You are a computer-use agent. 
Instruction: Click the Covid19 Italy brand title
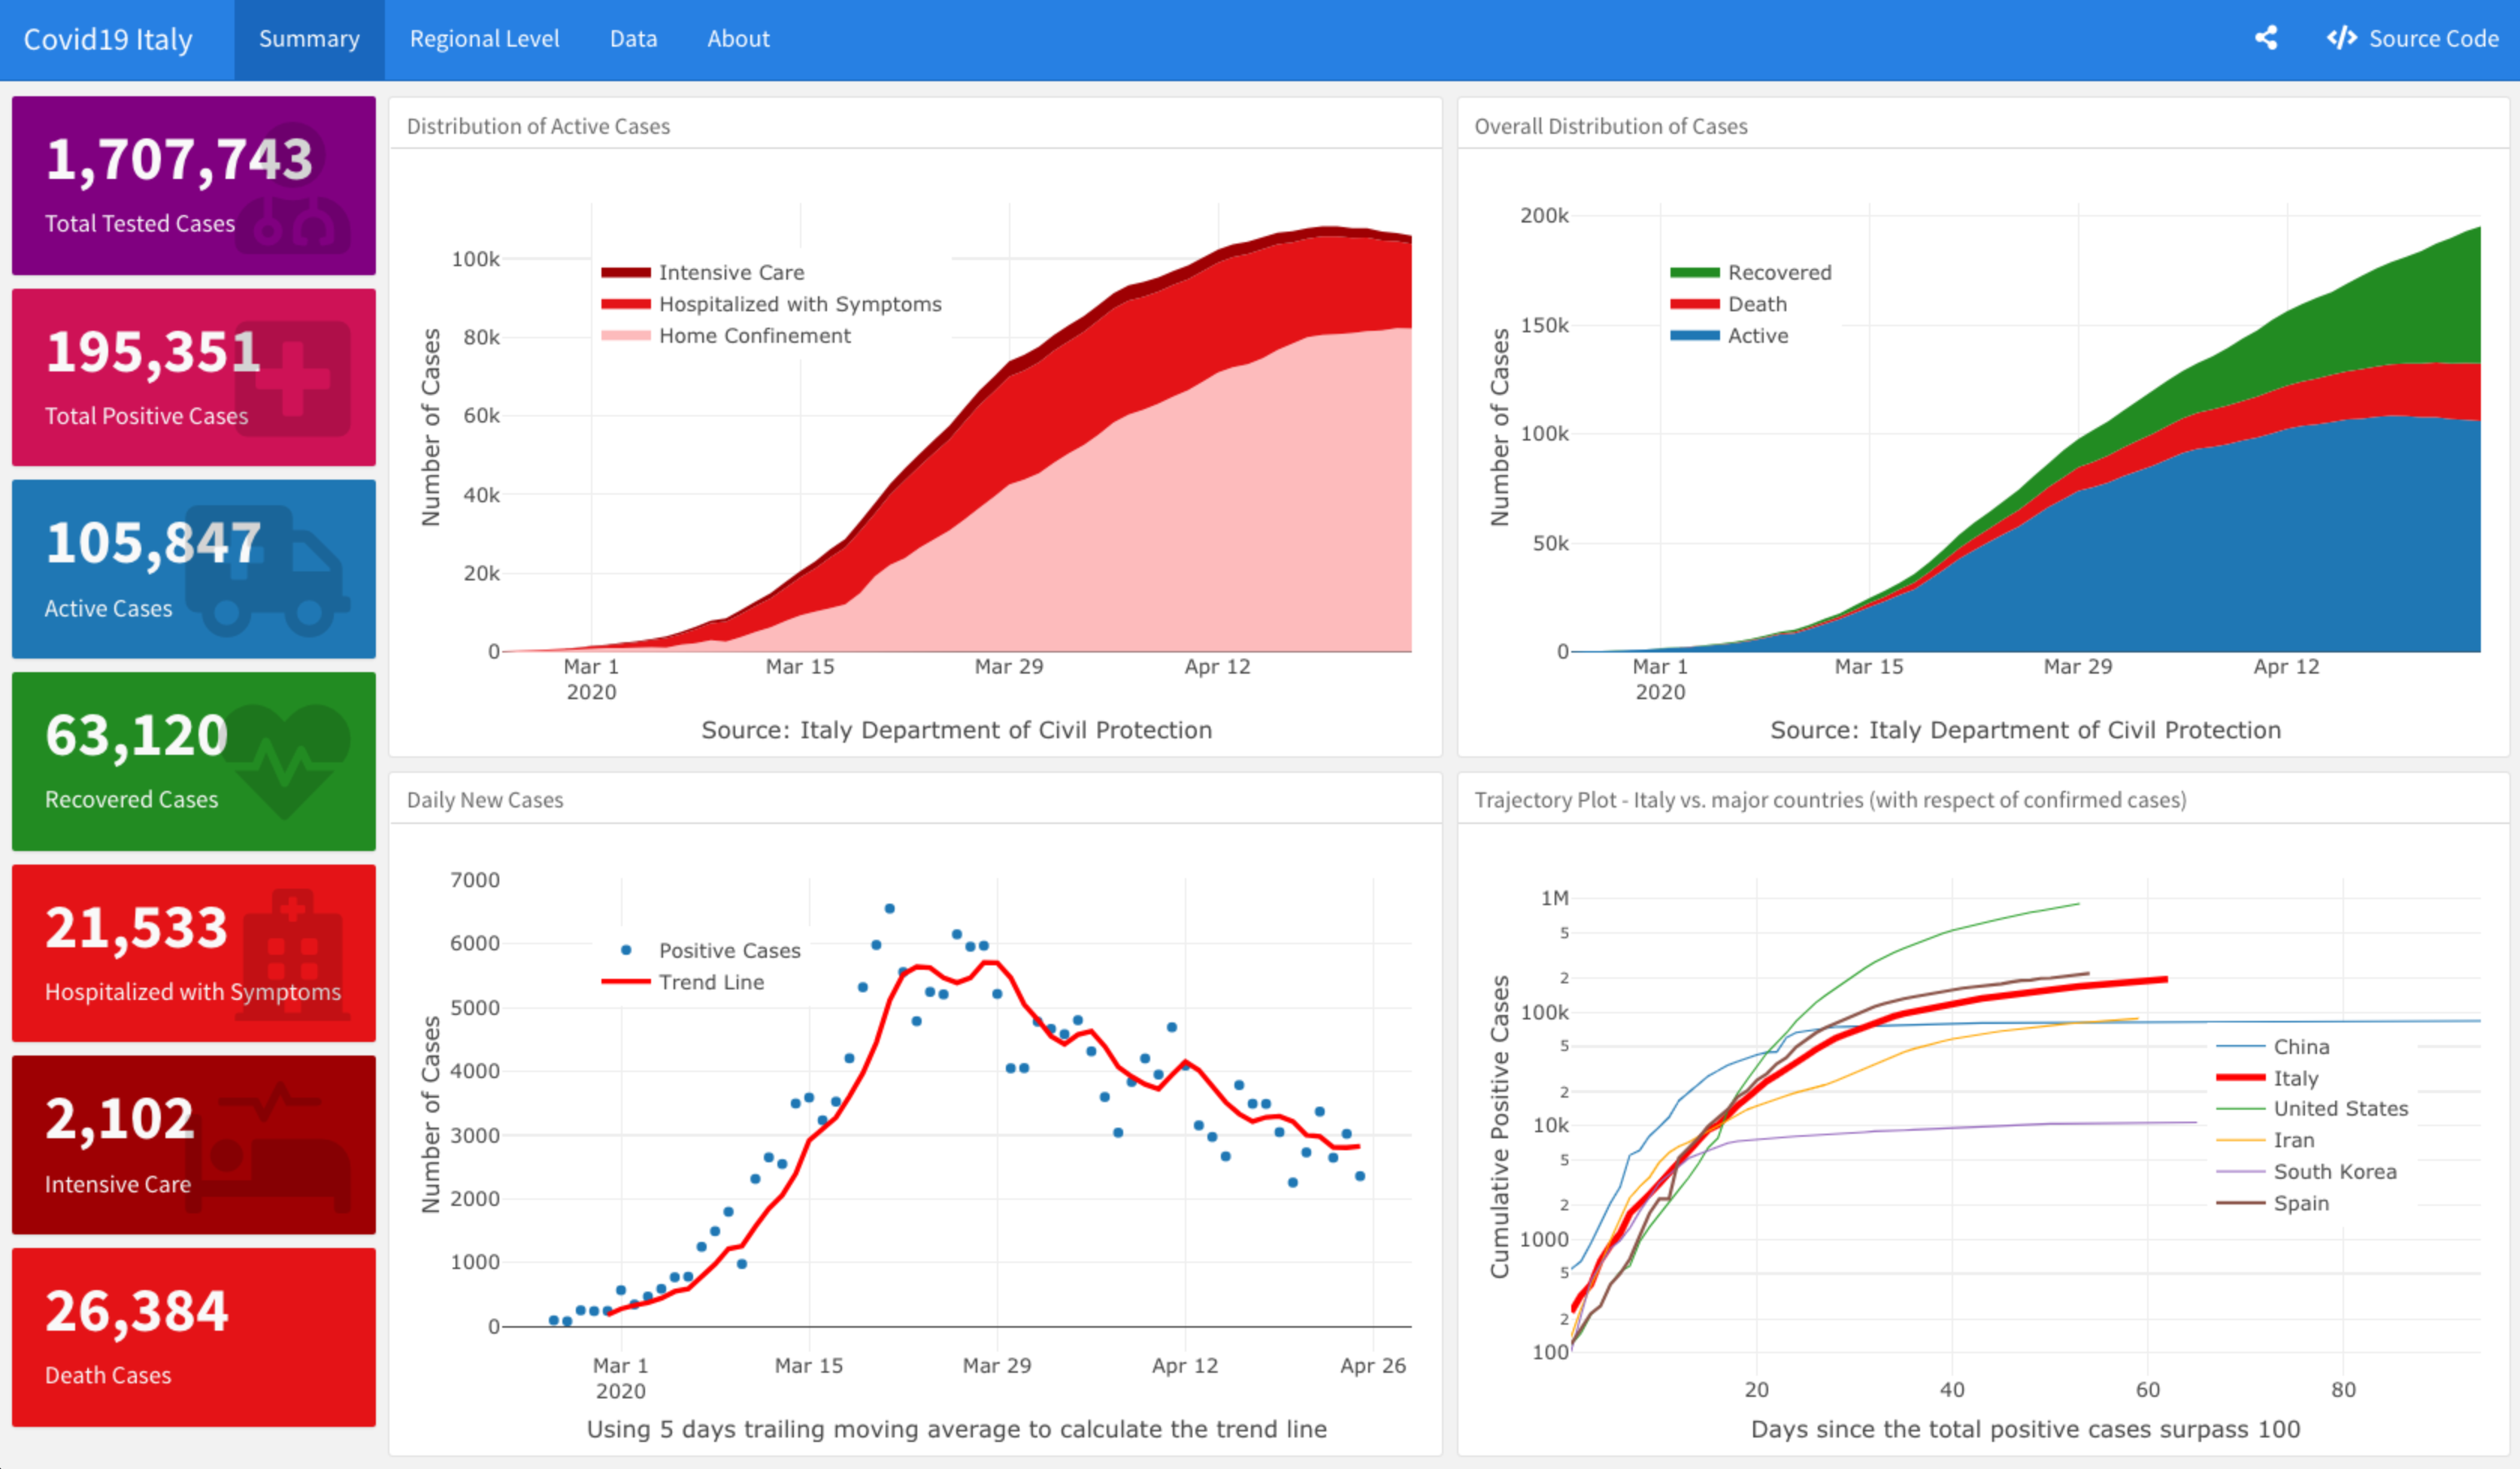[108, 39]
